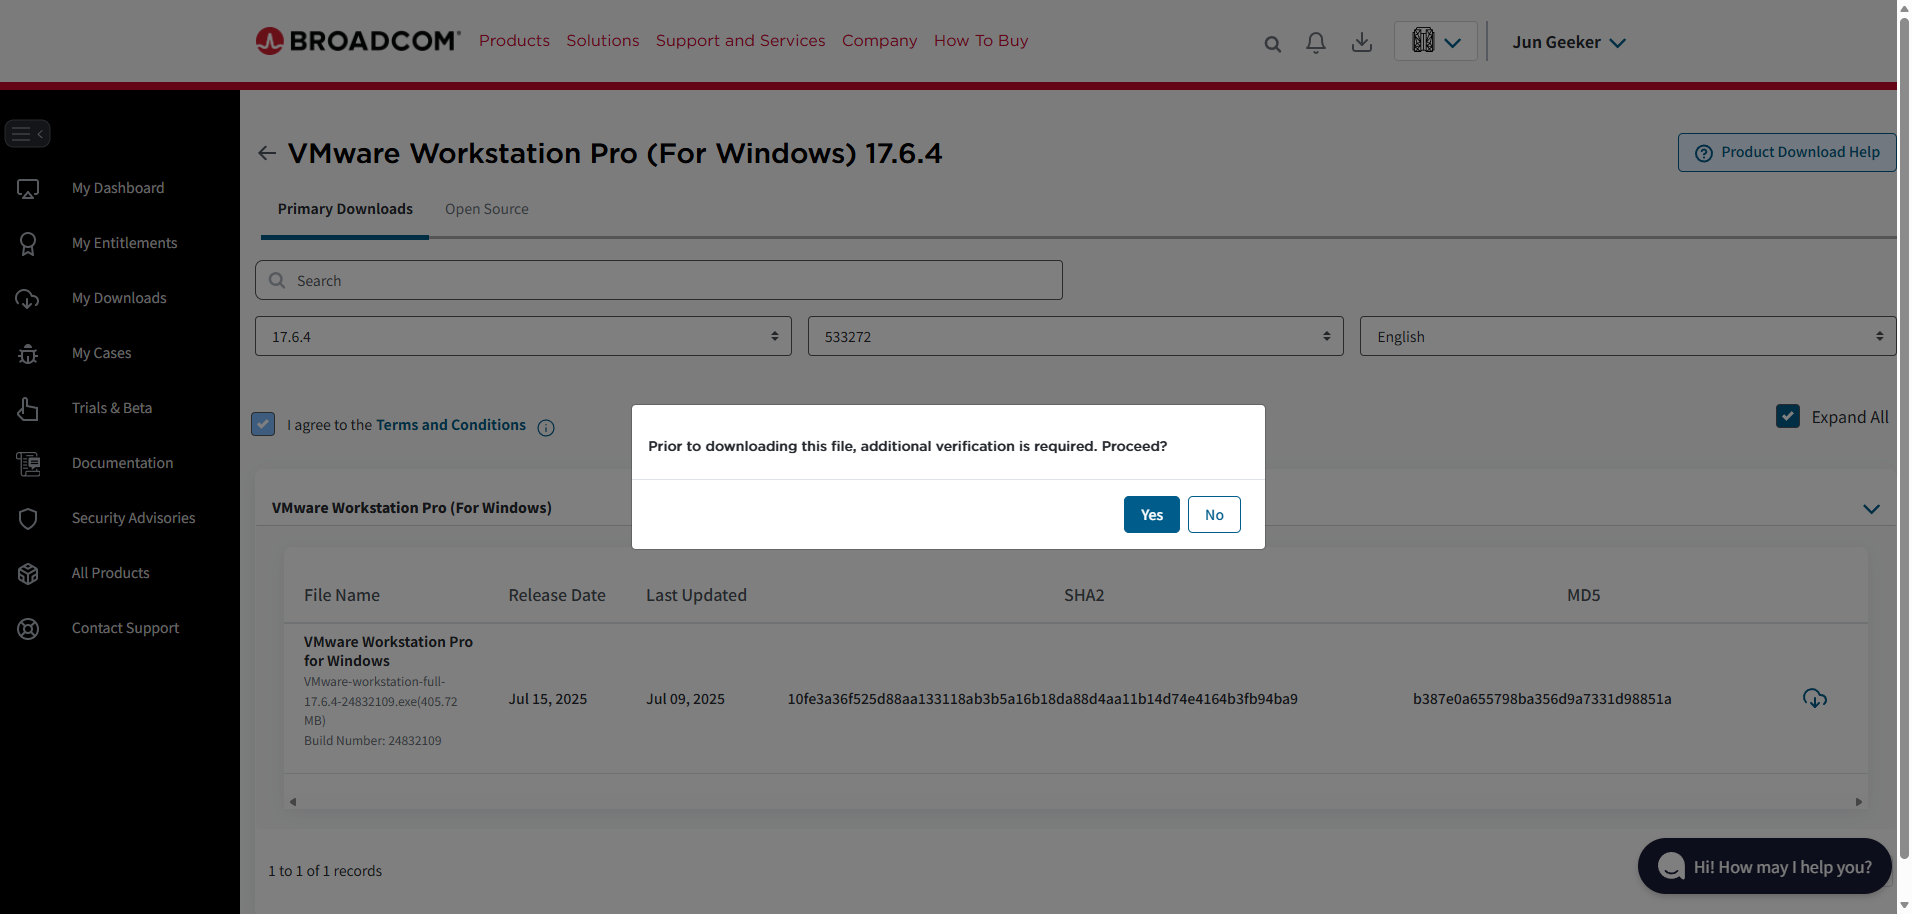Uncheck the agree to terms checkbox

click(263, 424)
